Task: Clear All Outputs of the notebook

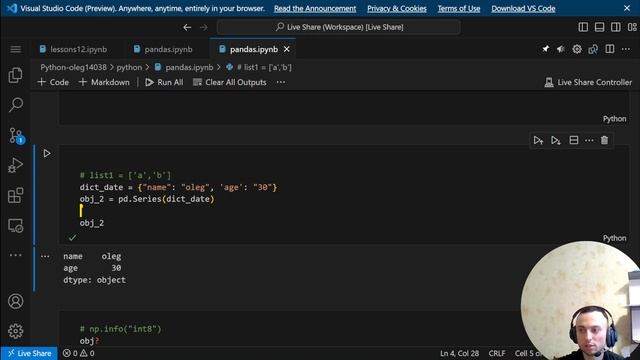Action: click(x=230, y=82)
